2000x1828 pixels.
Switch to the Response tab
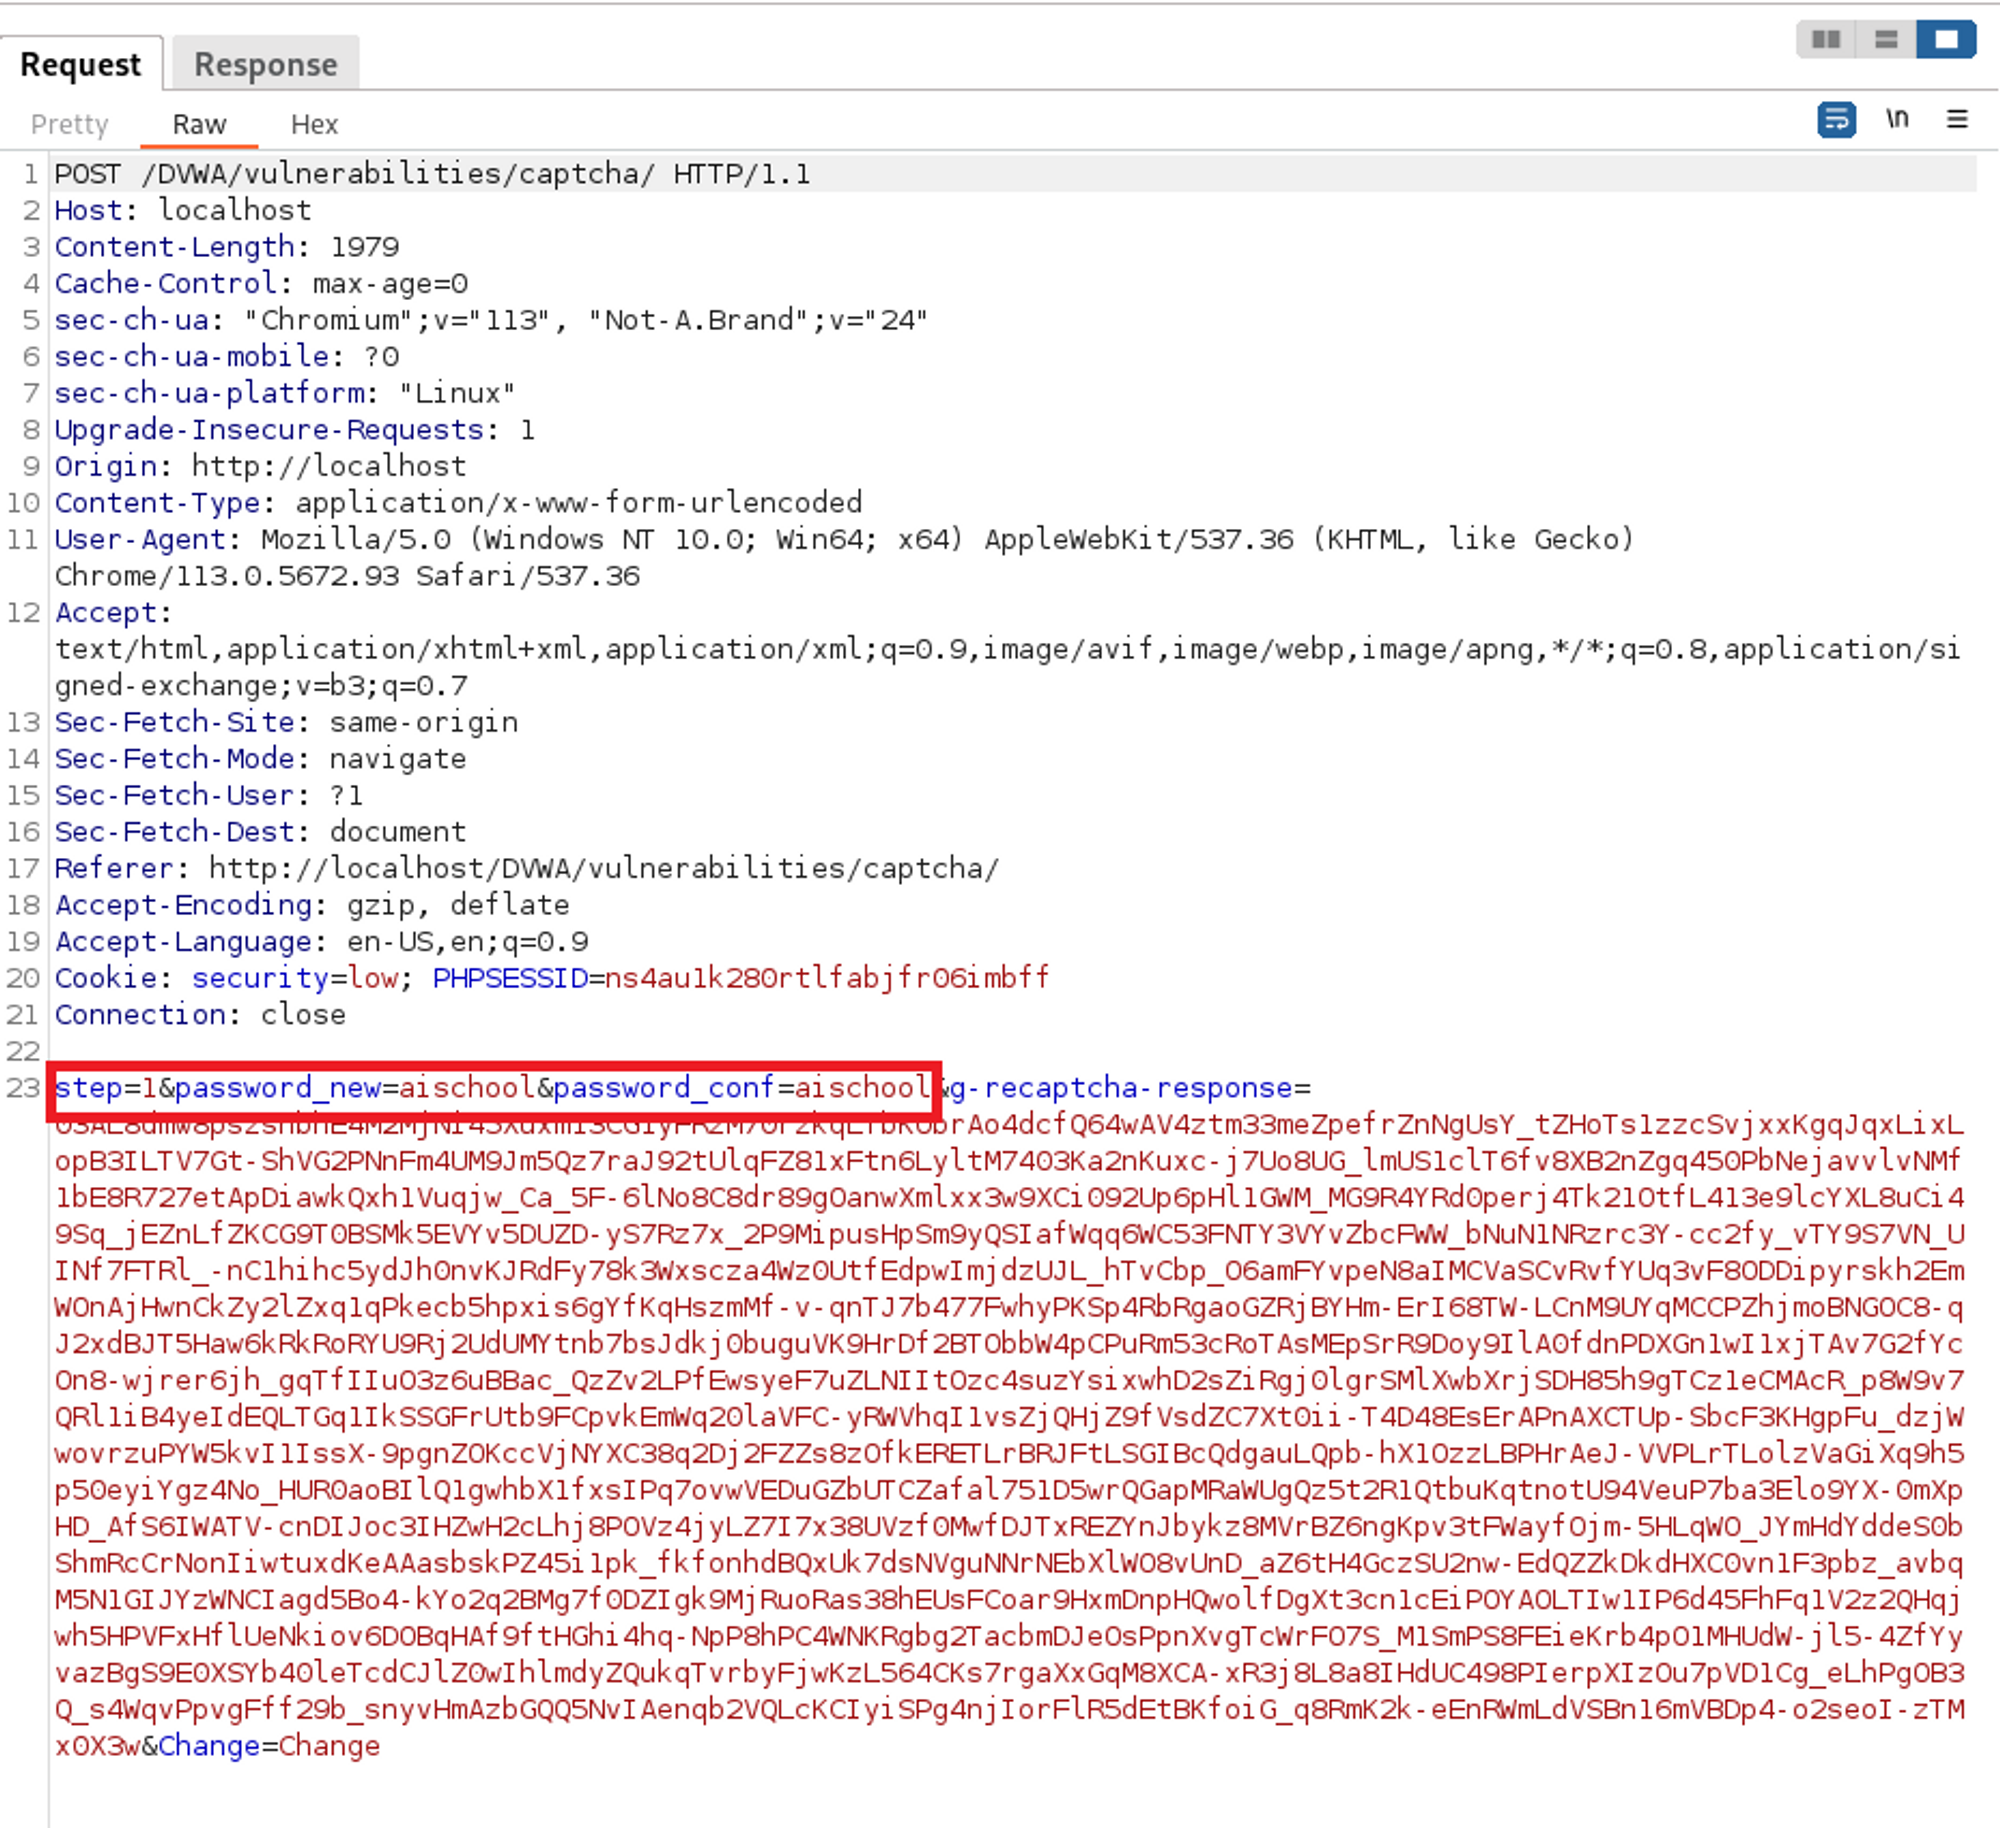pos(265,65)
